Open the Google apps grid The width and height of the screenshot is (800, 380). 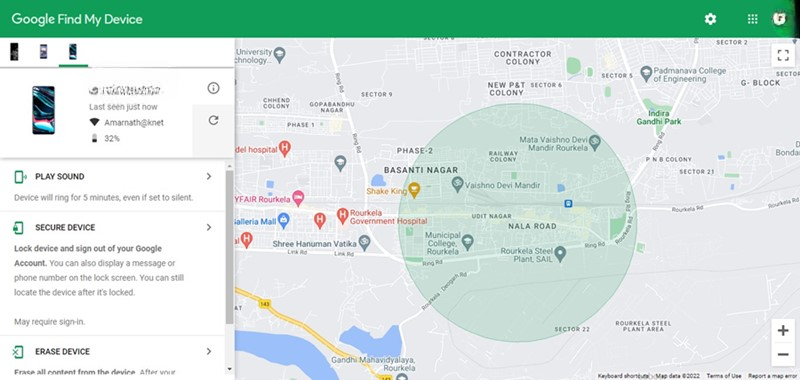(752, 19)
